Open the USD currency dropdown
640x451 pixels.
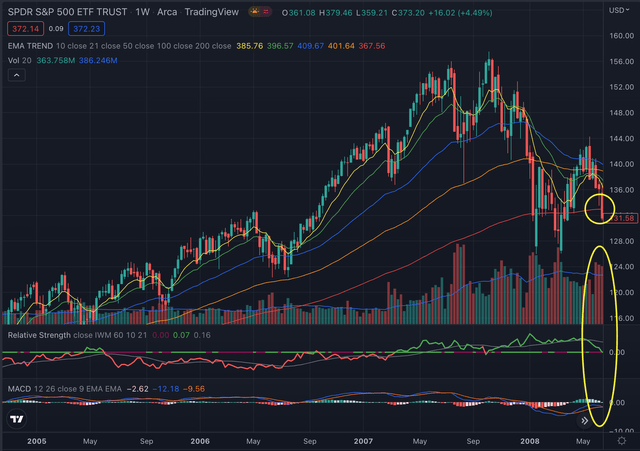tap(619, 10)
